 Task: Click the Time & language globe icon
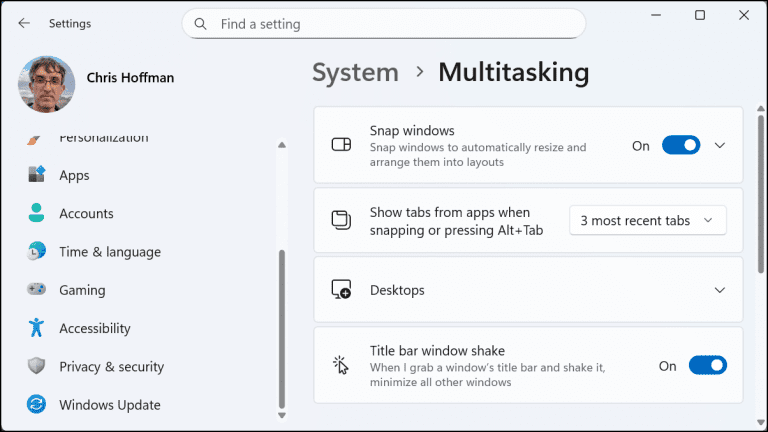pyautogui.click(x=37, y=252)
